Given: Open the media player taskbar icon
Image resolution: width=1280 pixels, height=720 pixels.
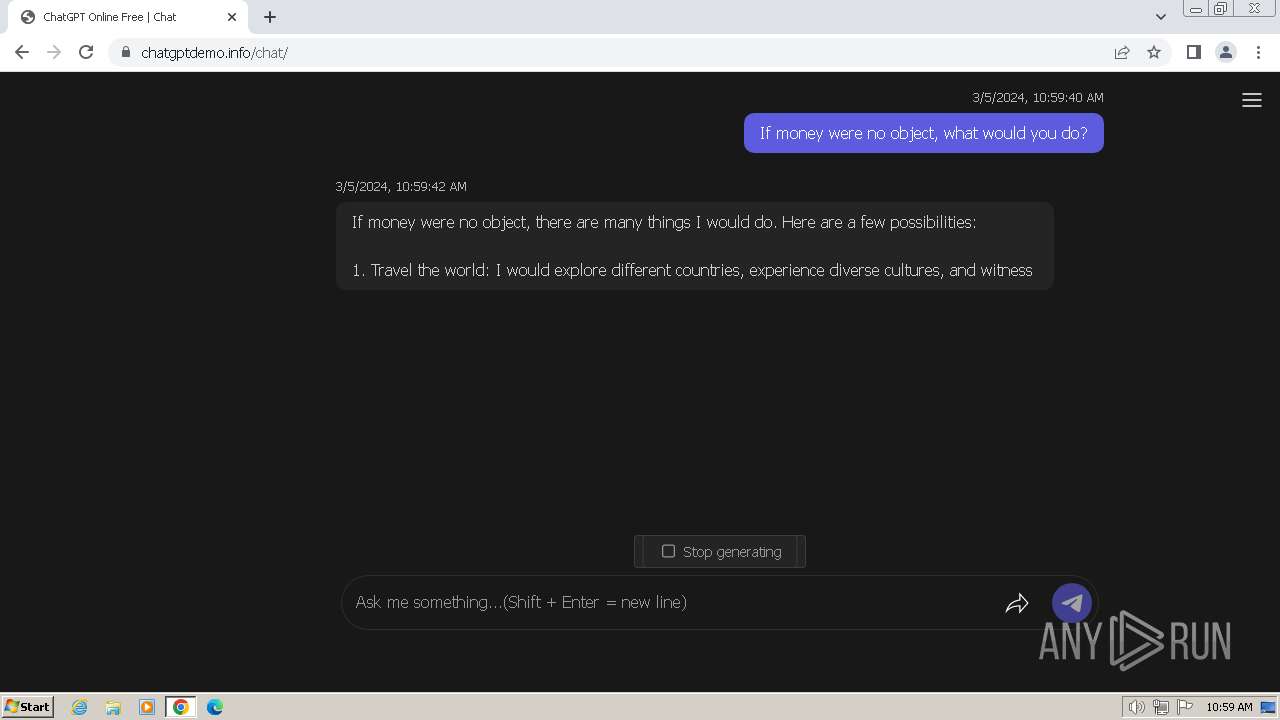Looking at the screenshot, I should [147, 707].
